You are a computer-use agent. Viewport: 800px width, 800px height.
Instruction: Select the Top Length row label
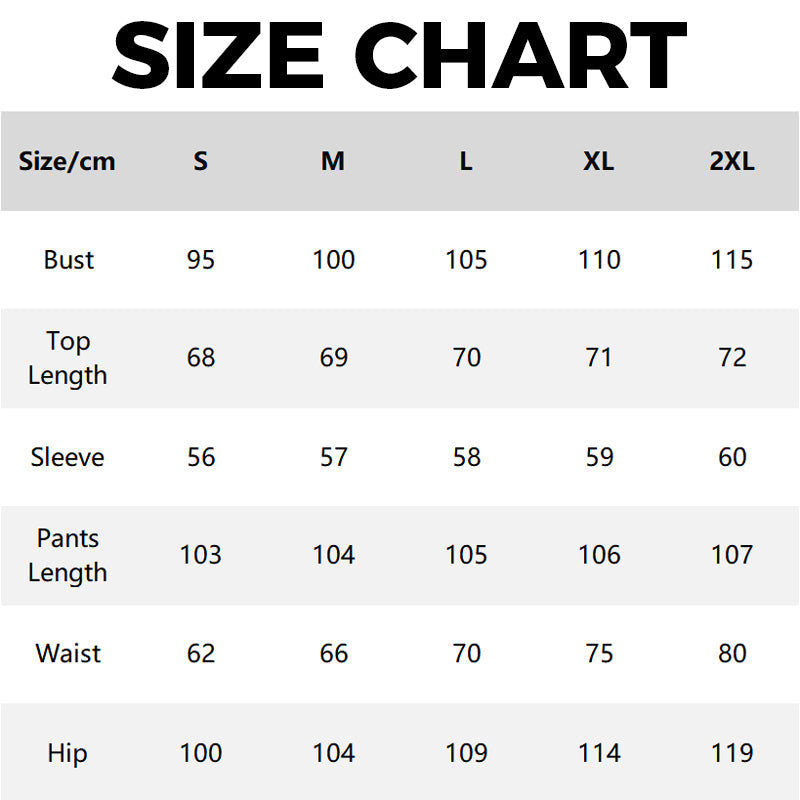(x=68, y=358)
